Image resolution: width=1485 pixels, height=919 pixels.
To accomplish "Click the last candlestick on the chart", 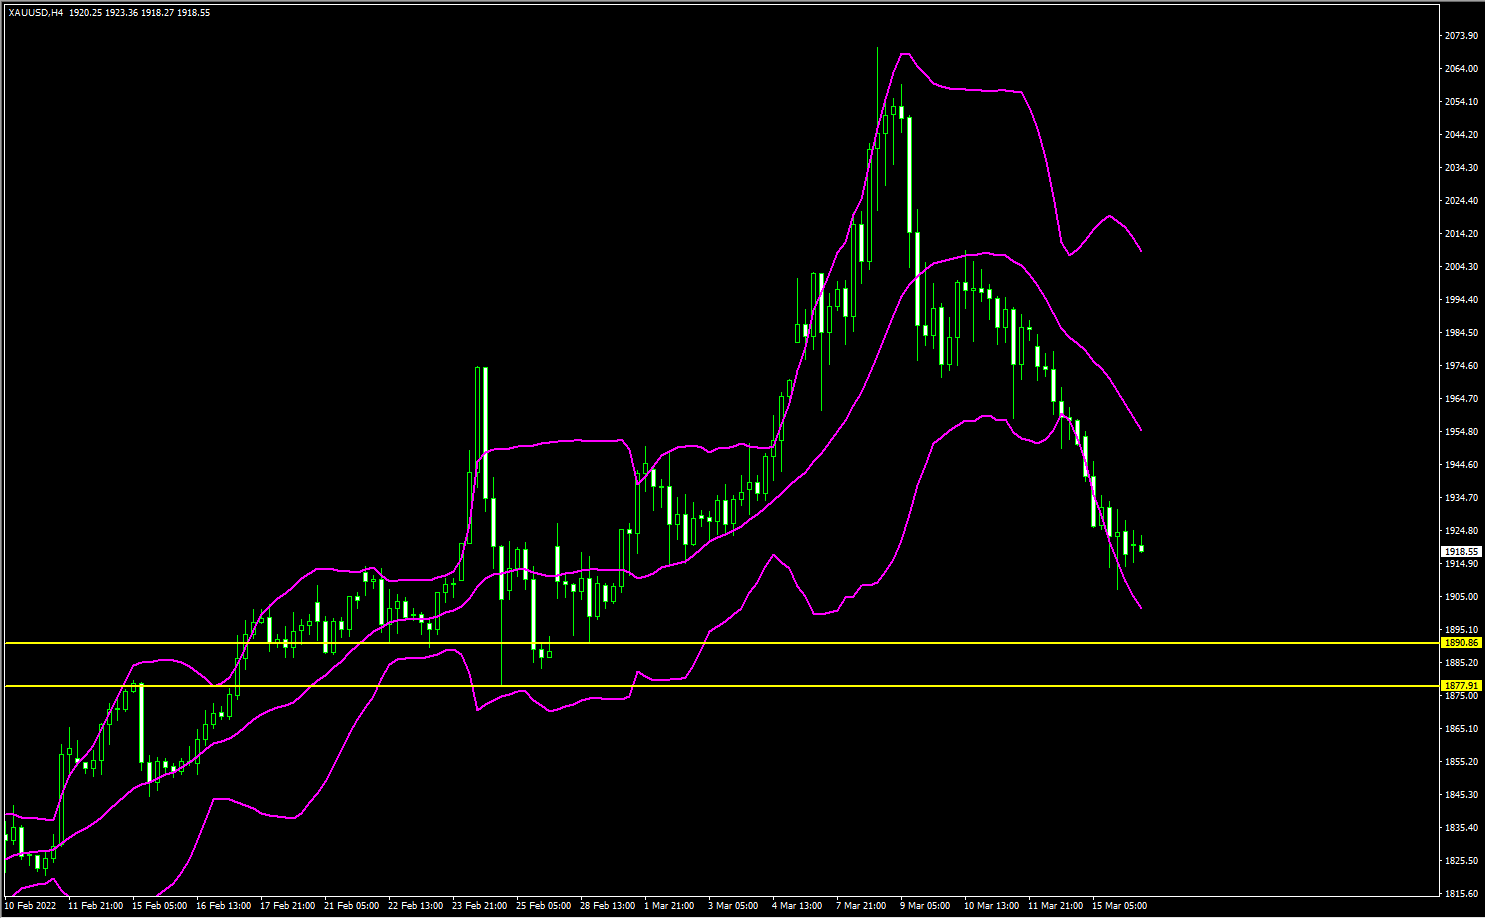I will tap(1141, 548).
